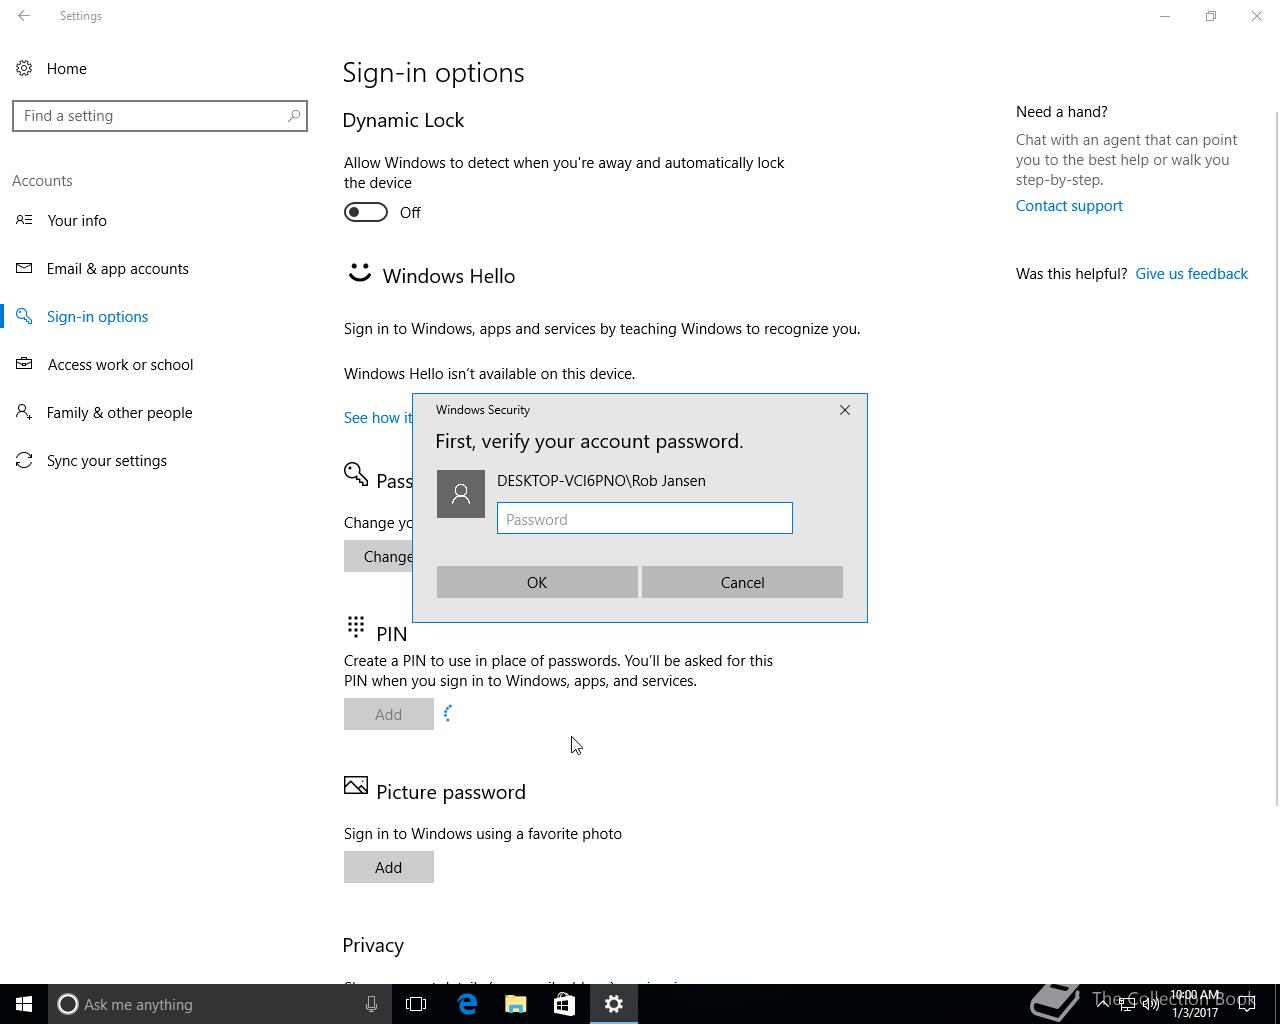Click the Sign-in options key icon

point(24,316)
